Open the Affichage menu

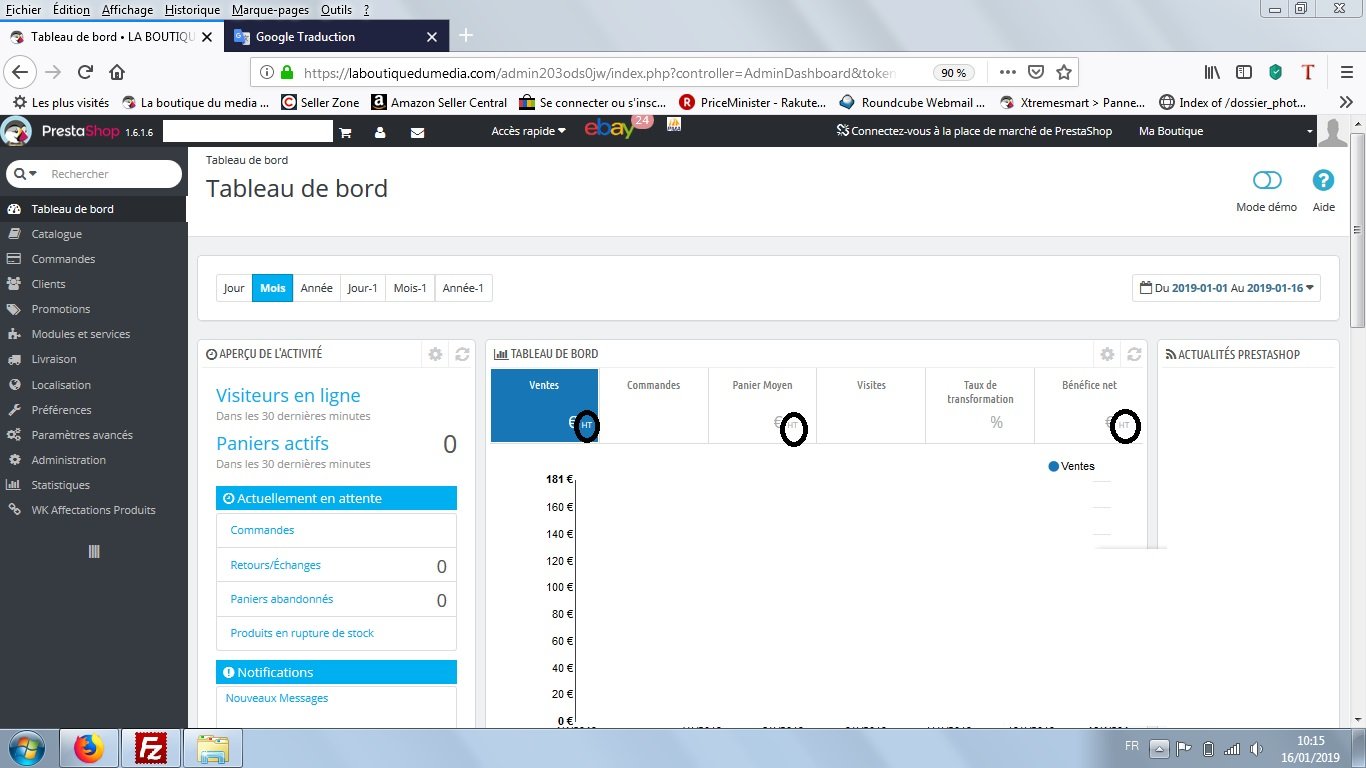point(128,9)
